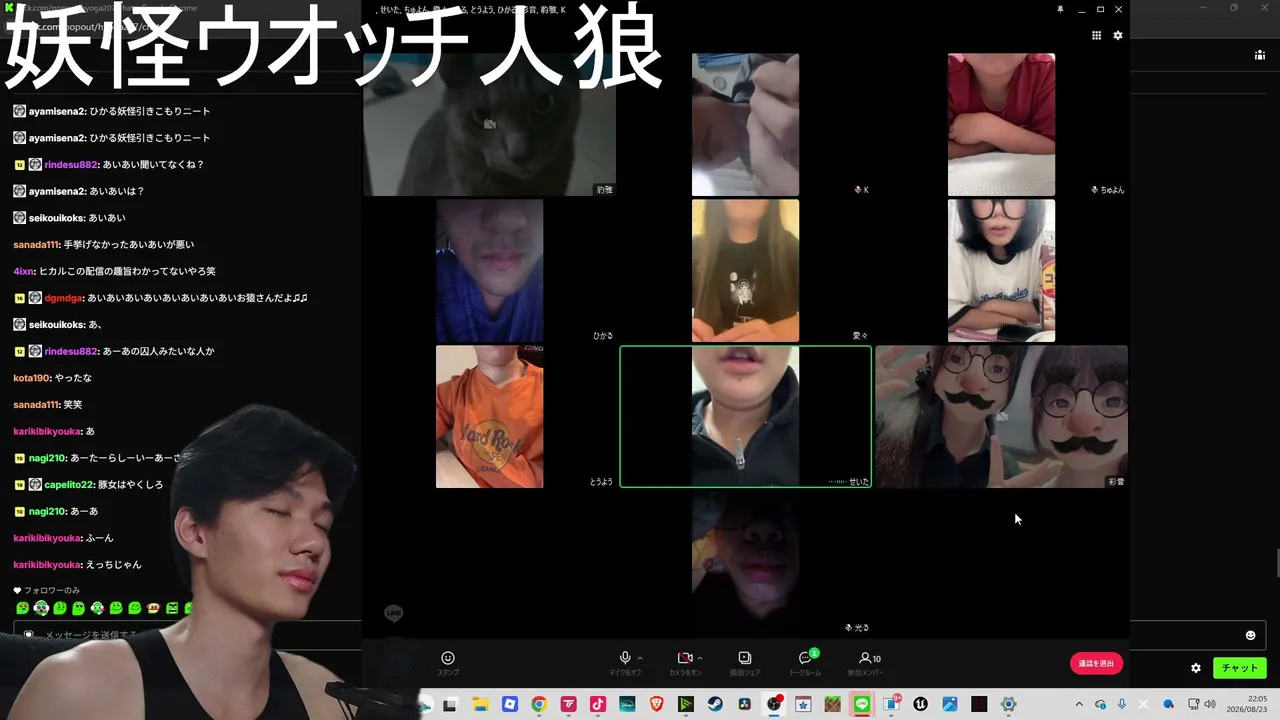
Task: Show hidden system tray icons
Action: (x=1079, y=704)
